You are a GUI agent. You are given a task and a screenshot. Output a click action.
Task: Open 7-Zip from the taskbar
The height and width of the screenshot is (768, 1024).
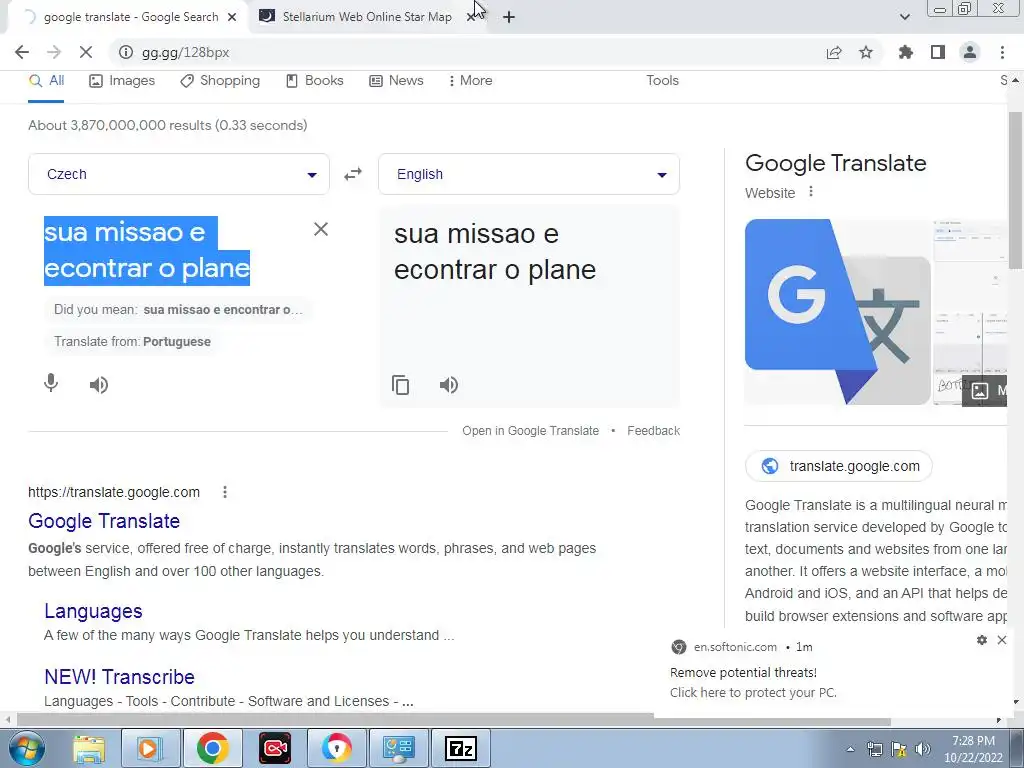coord(460,748)
